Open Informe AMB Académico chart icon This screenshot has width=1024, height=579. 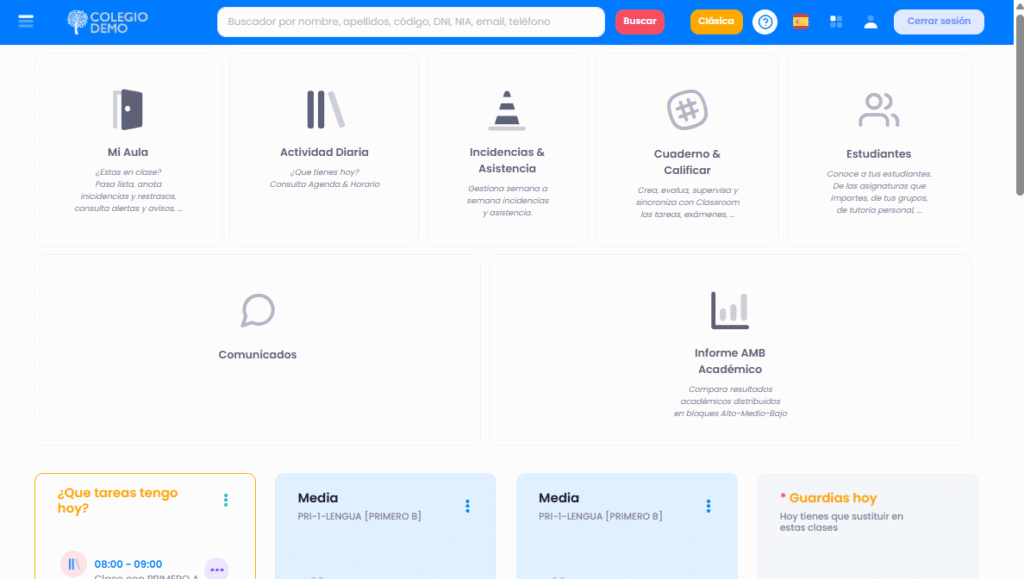pos(730,310)
